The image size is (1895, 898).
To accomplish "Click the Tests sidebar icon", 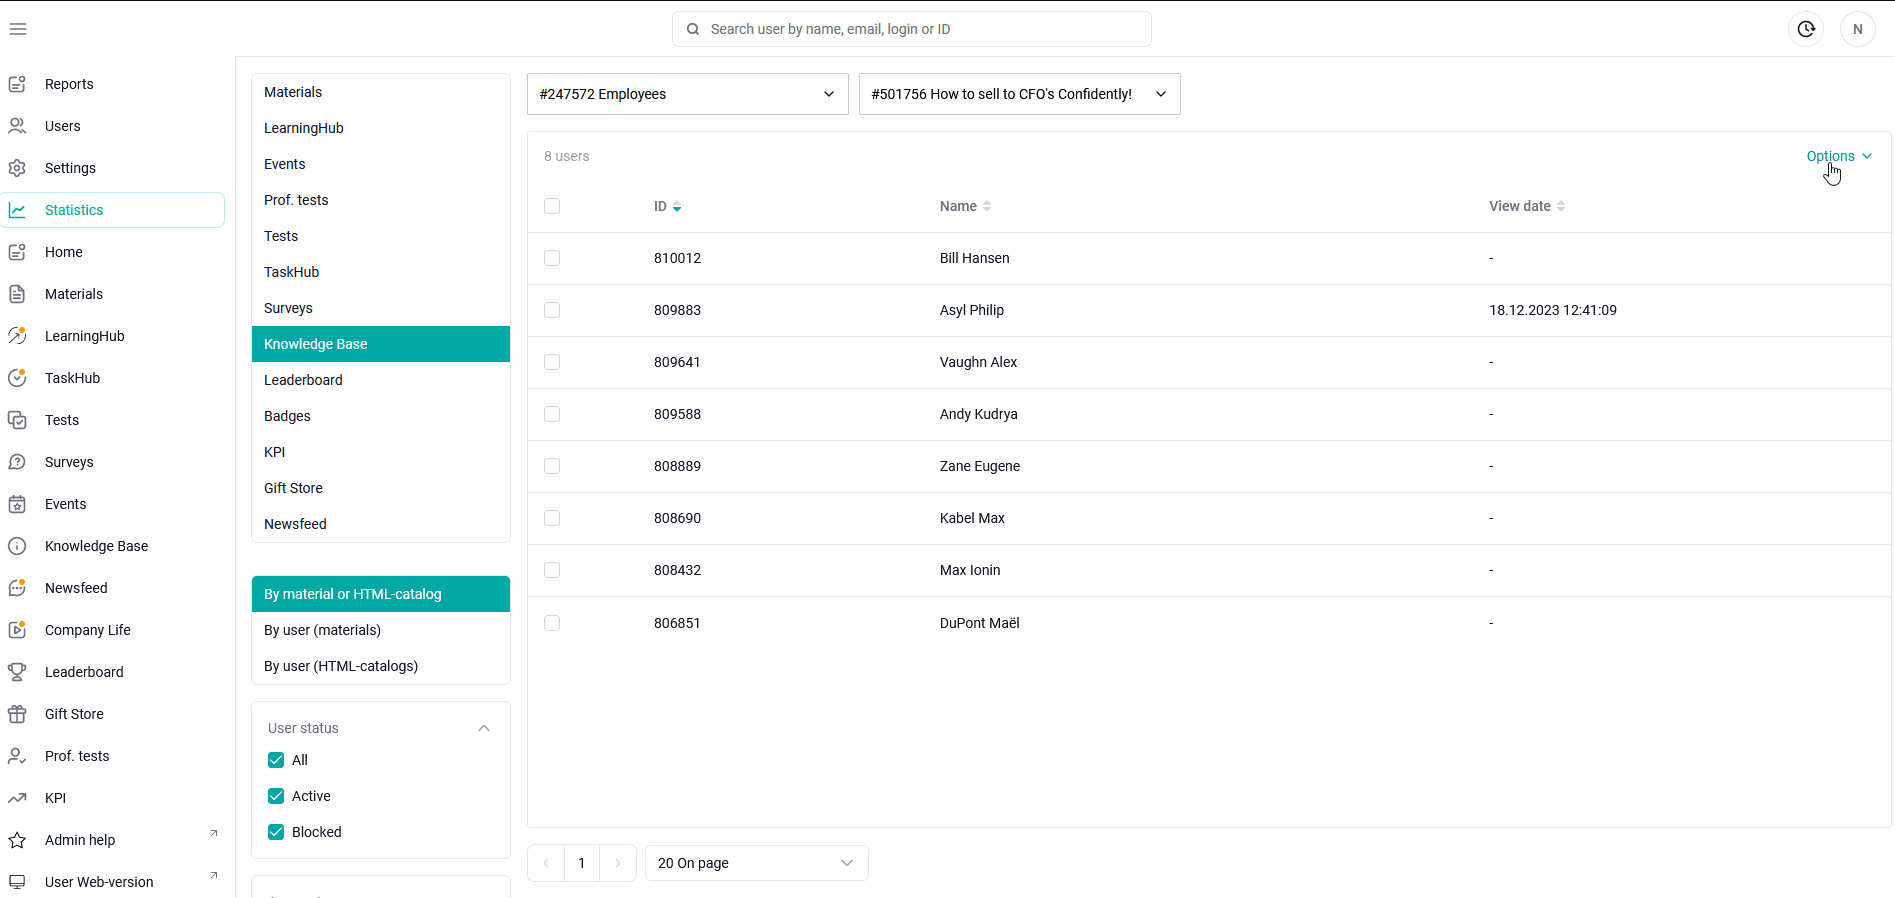I will click(17, 420).
